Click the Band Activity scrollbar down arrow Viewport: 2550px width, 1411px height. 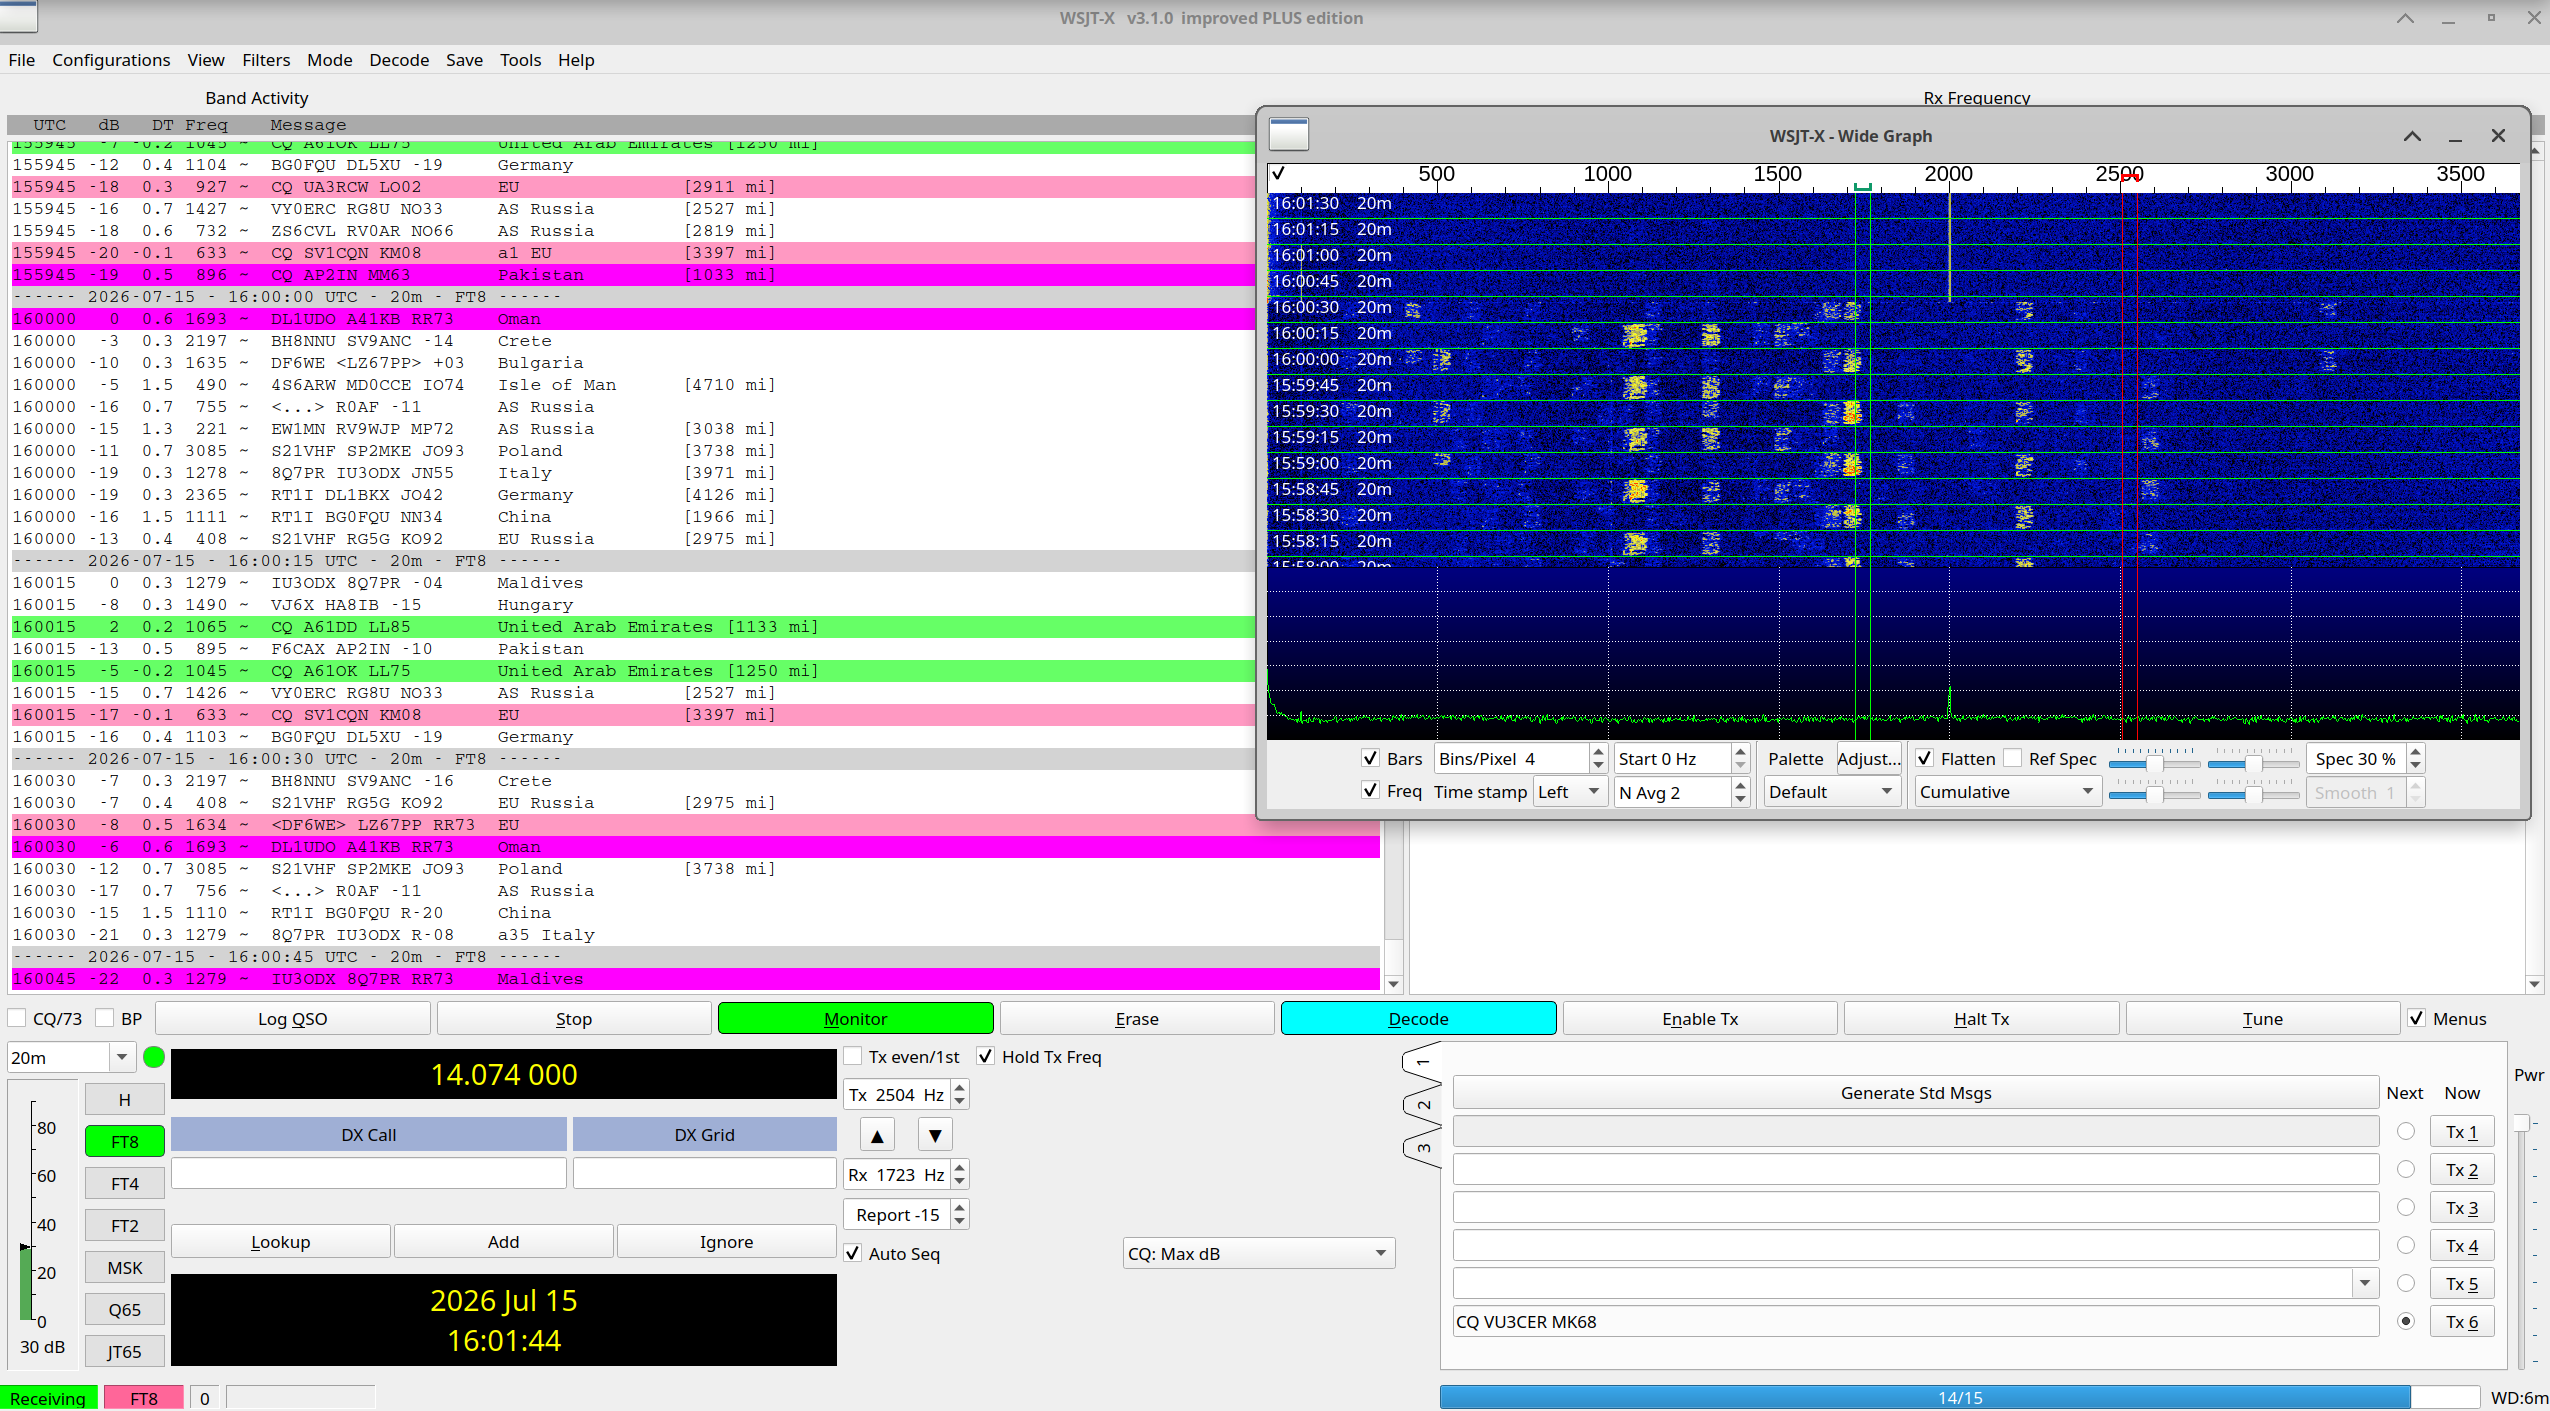(x=1394, y=983)
